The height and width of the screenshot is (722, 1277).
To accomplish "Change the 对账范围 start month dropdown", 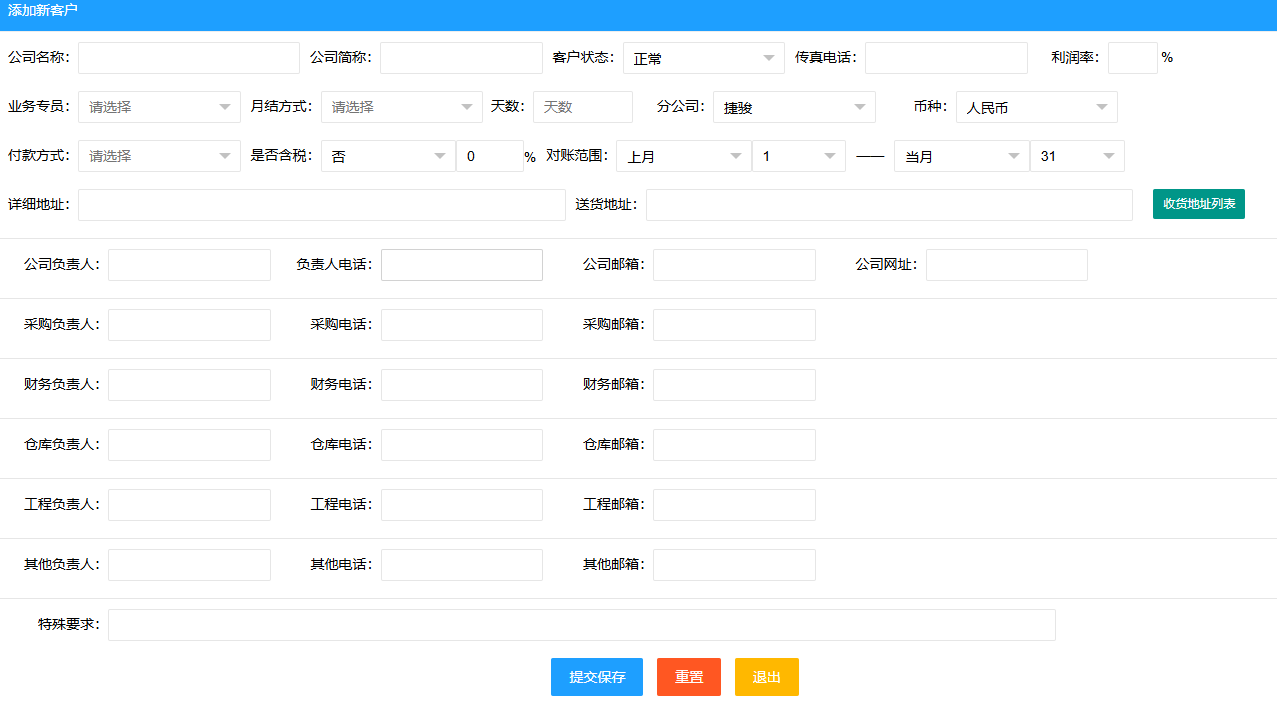I will point(681,155).
